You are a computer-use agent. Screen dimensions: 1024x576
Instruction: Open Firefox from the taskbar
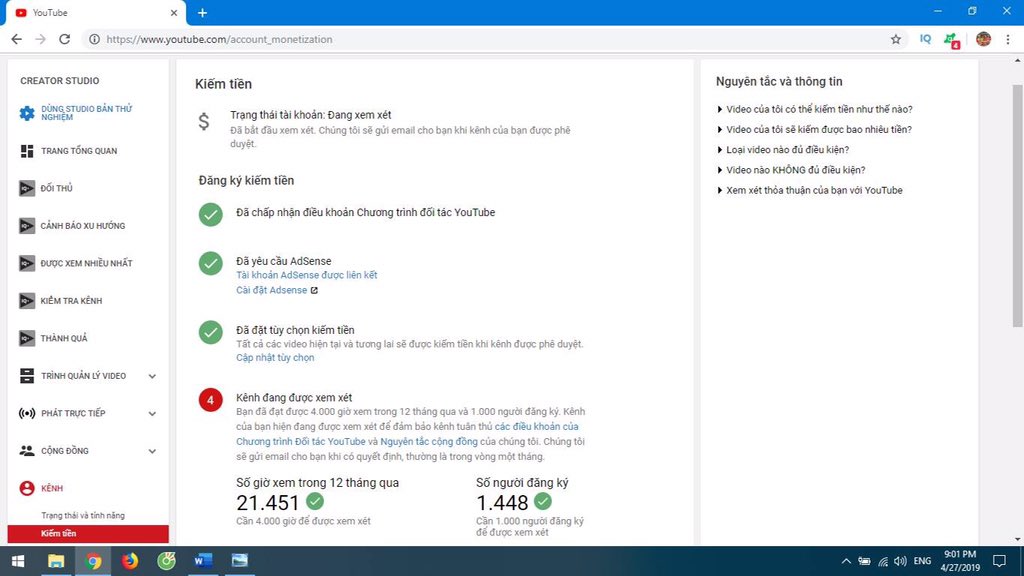[130, 561]
